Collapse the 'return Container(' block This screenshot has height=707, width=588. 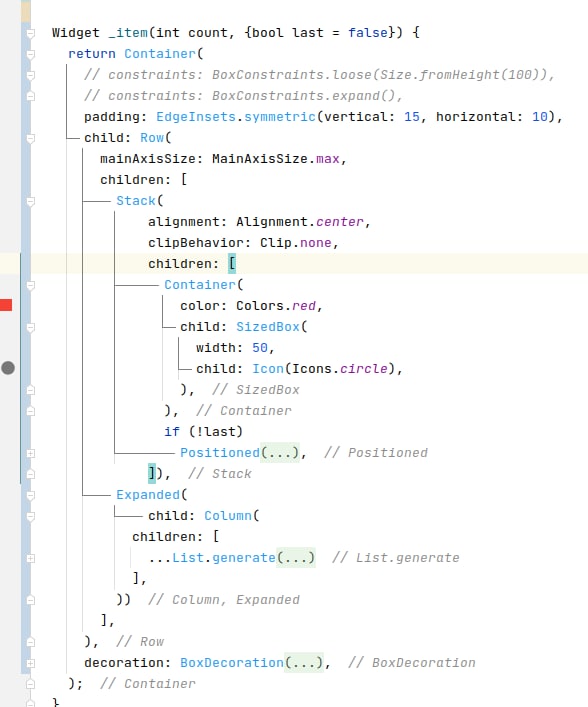tap(30, 55)
